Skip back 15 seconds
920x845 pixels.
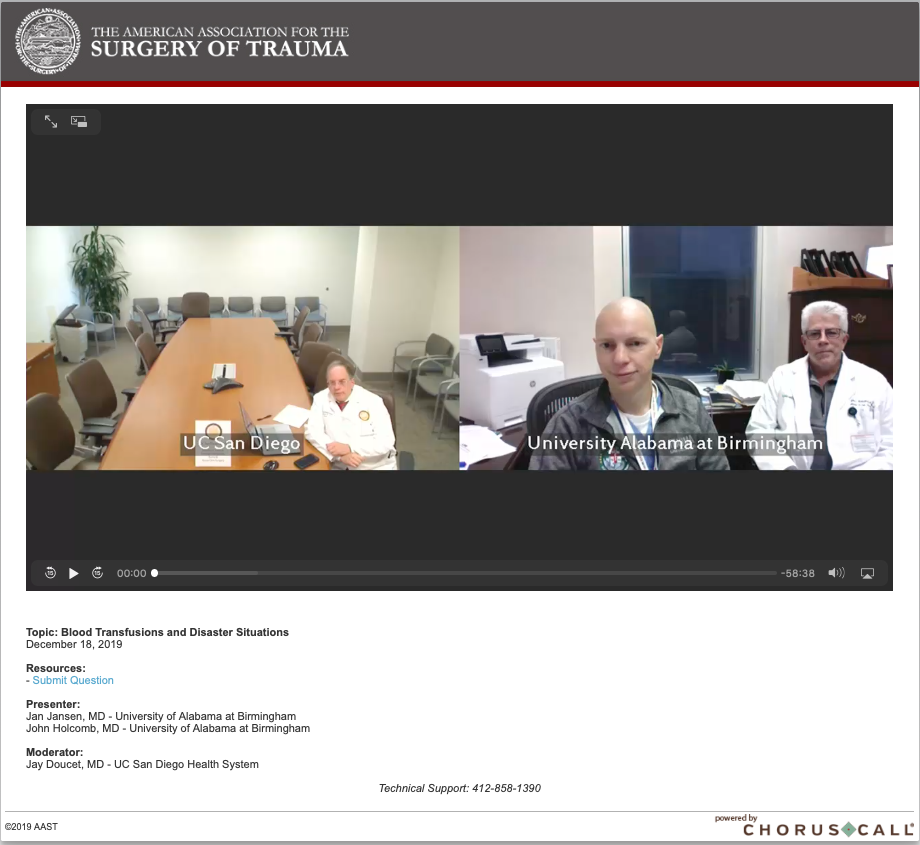point(50,573)
